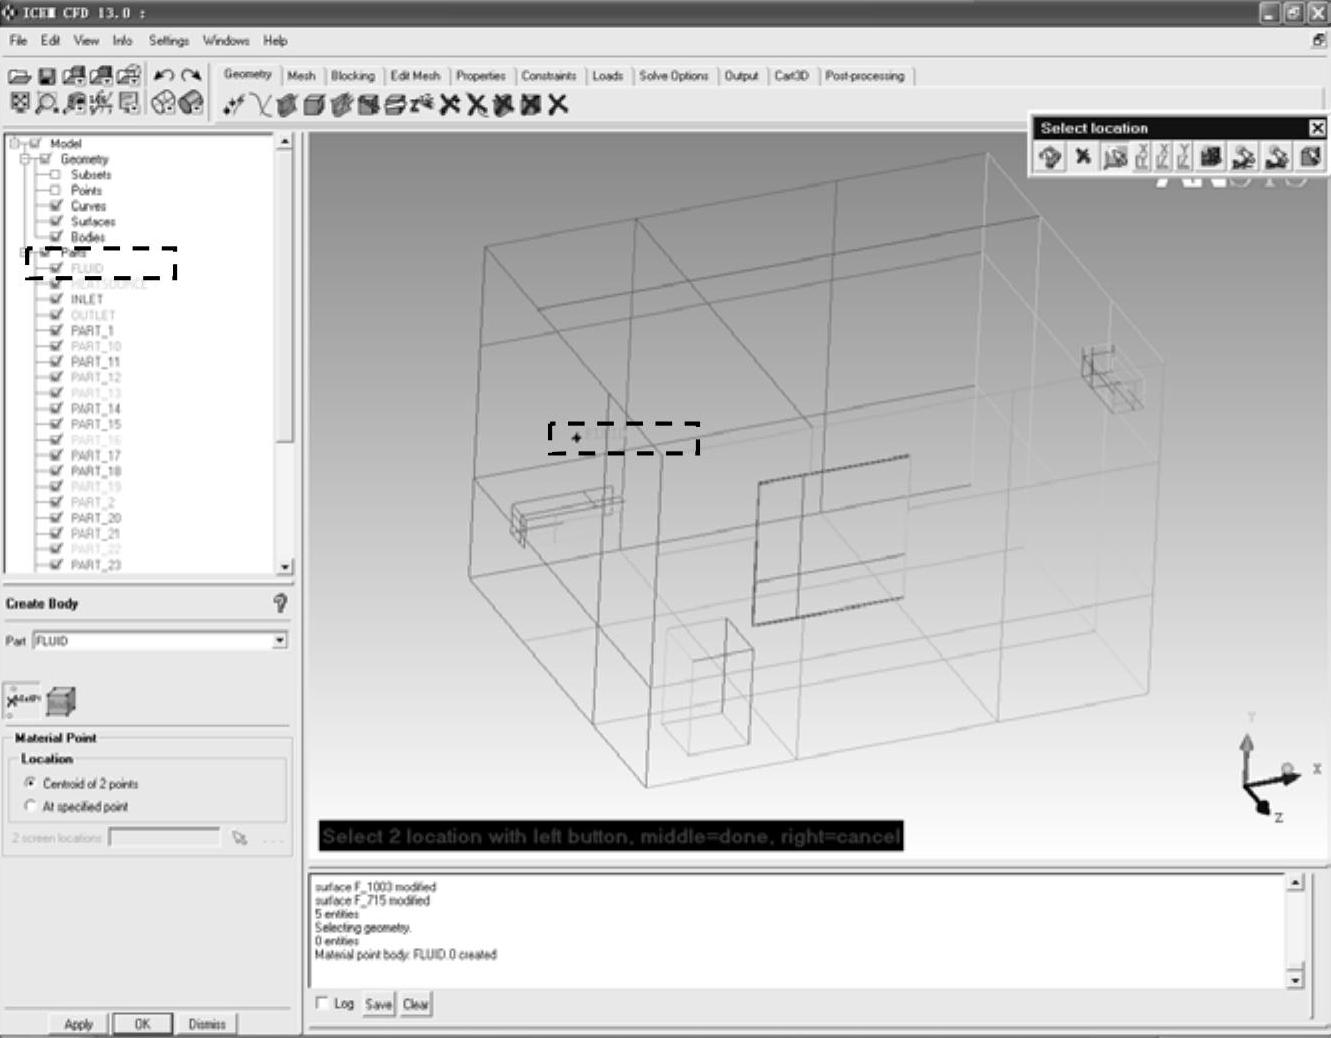Click the Material Point method icon
The height and width of the screenshot is (1038, 1331).
click(x=22, y=701)
